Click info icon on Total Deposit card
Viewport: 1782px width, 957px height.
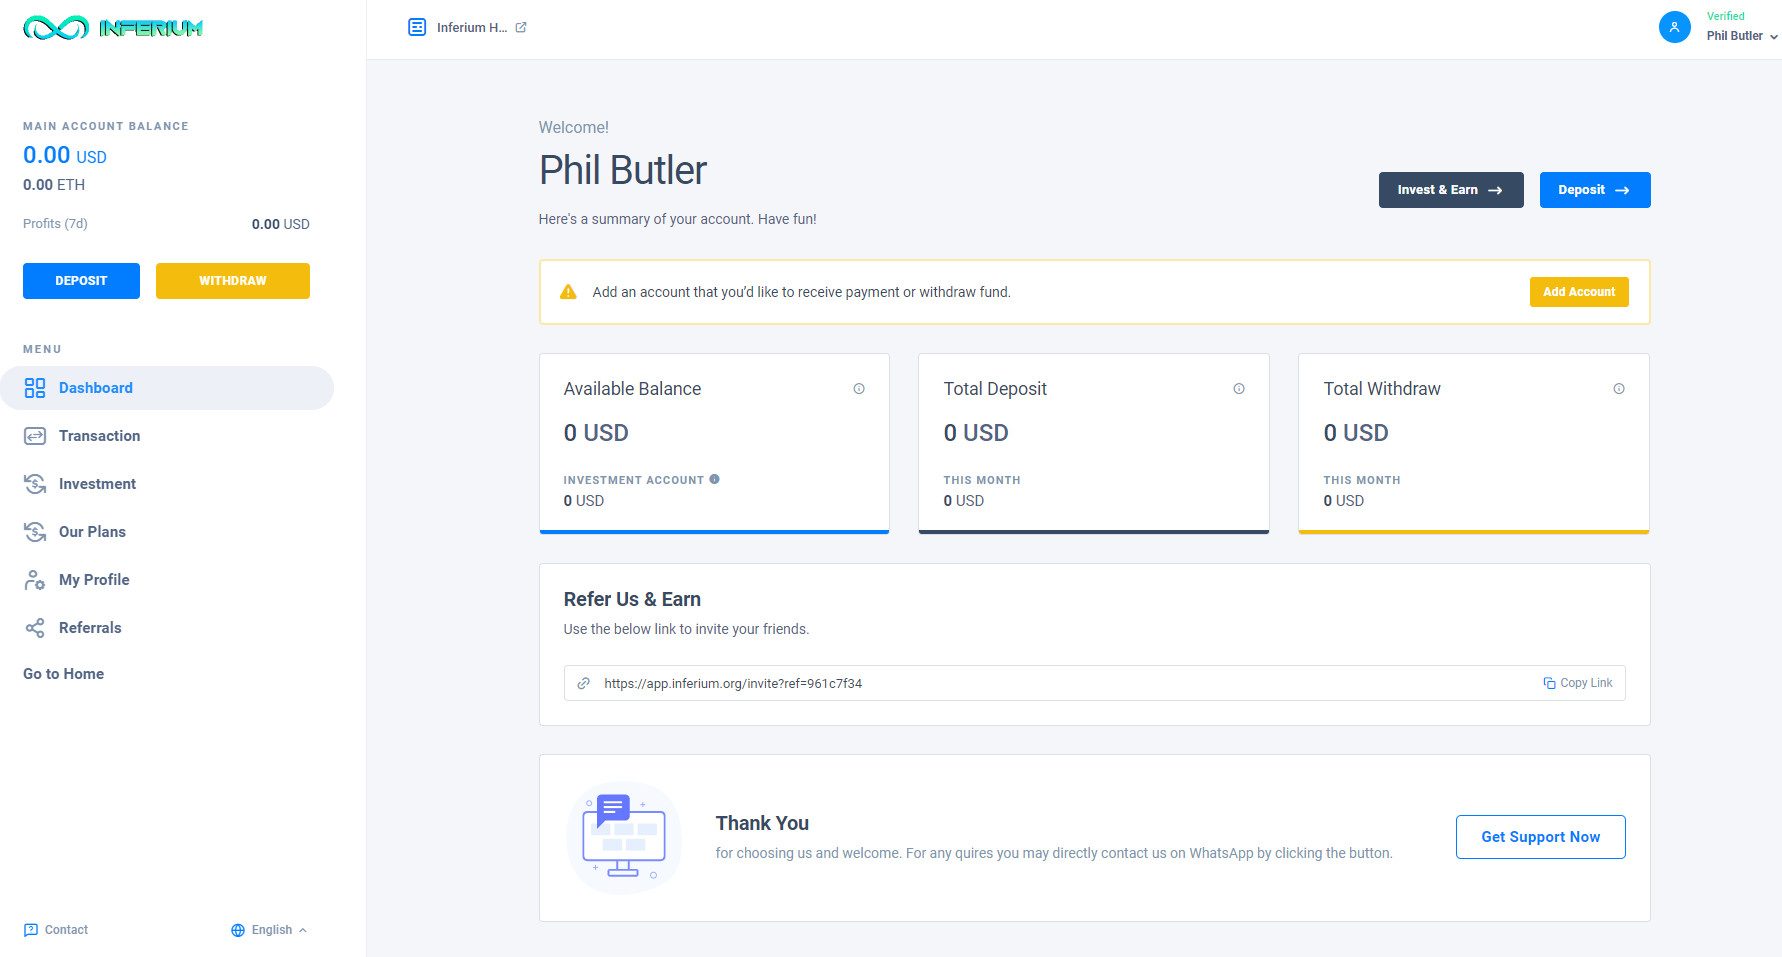click(1239, 389)
